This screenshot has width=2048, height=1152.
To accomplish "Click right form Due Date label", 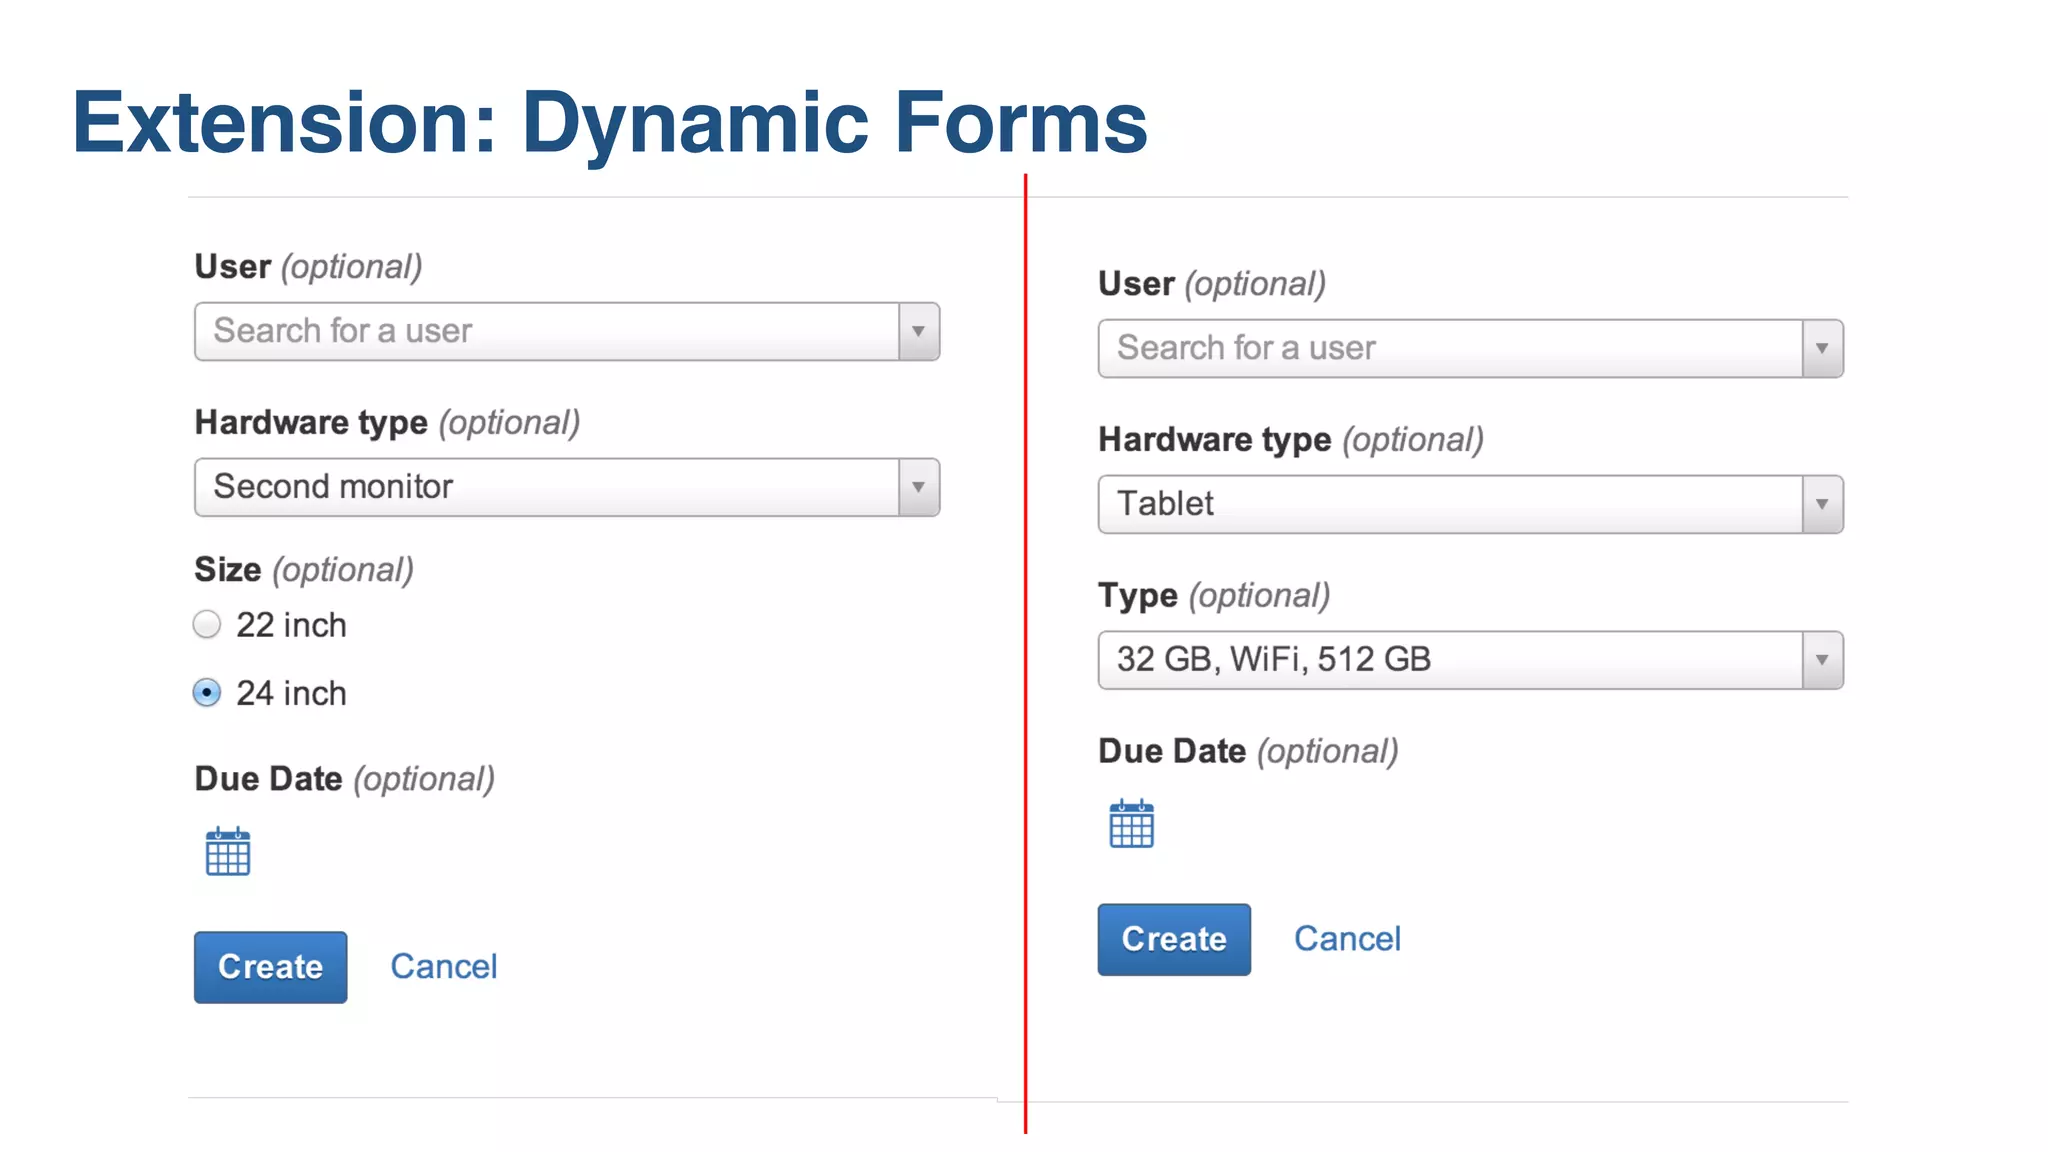I will (1248, 751).
